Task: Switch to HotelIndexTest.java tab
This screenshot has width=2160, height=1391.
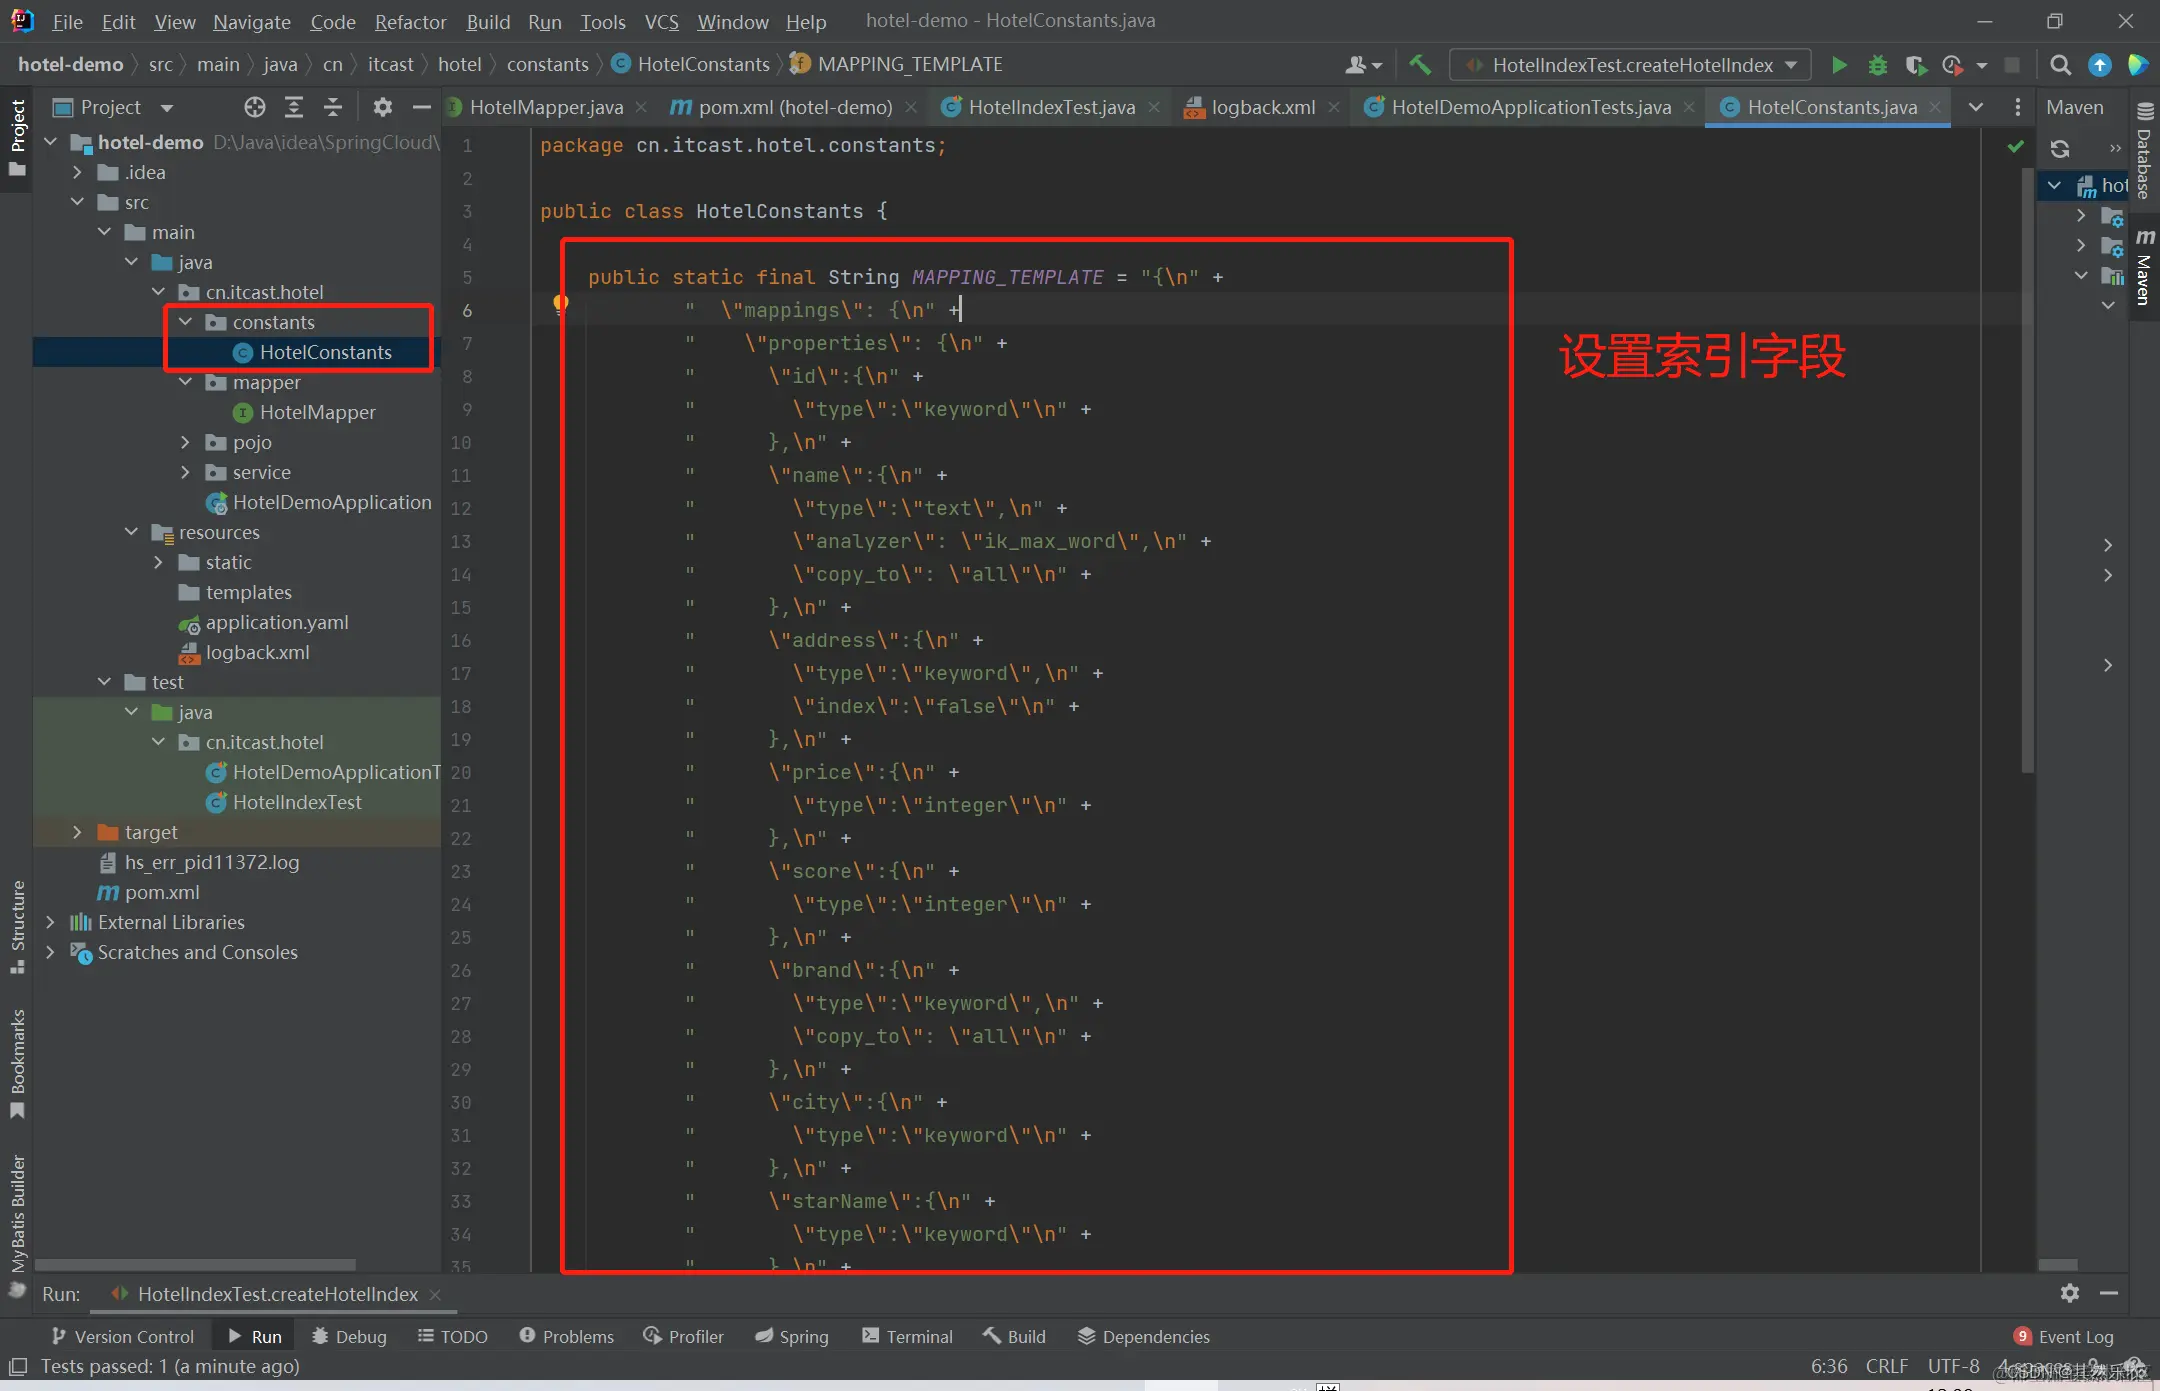Action: point(1050,107)
